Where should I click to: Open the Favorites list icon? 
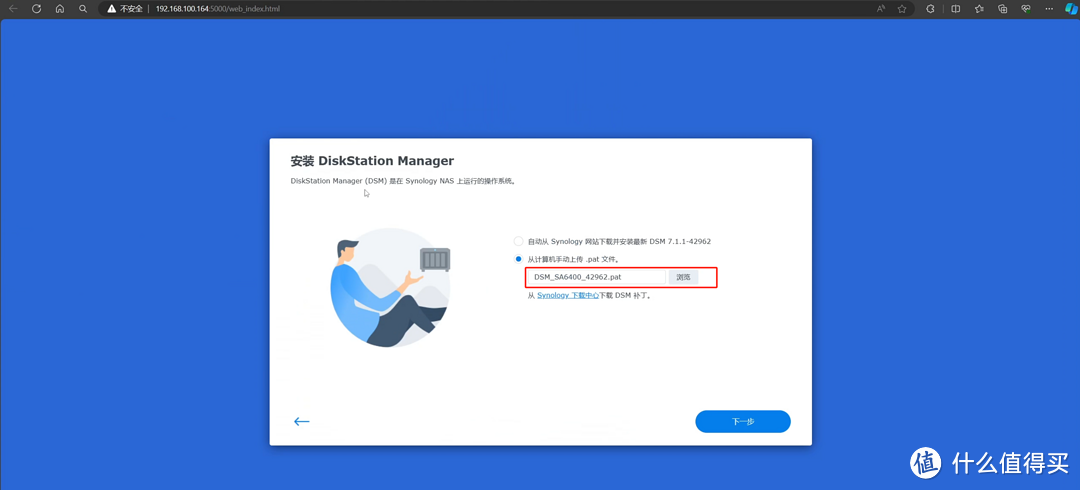click(x=979, y=9)
